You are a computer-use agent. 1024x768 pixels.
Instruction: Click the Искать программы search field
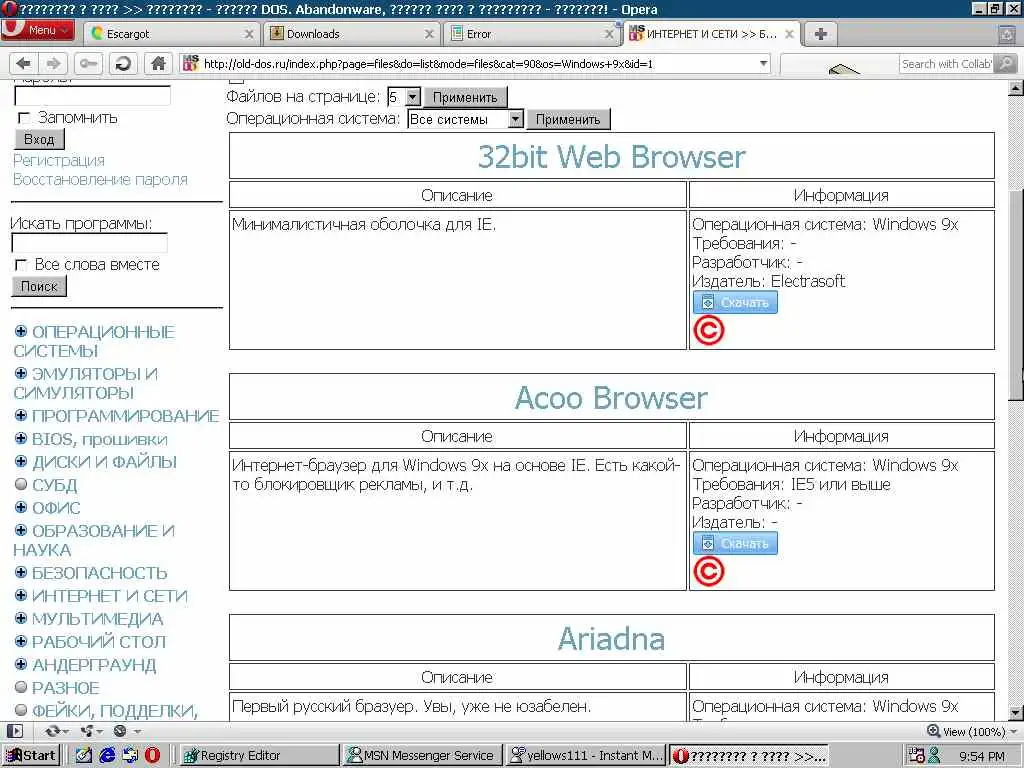click(89, 243)
